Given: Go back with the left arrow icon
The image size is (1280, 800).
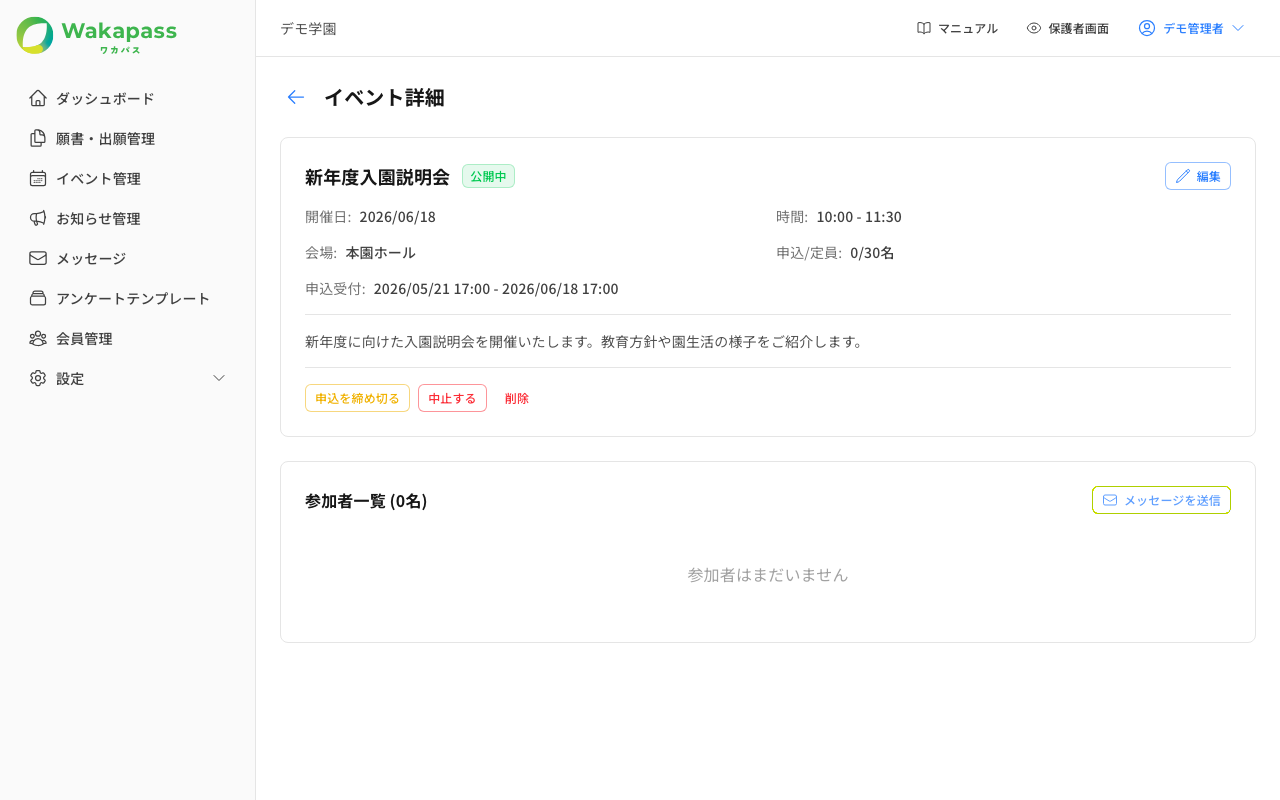Looking at the screenshot, I should [x=295, y=97].
